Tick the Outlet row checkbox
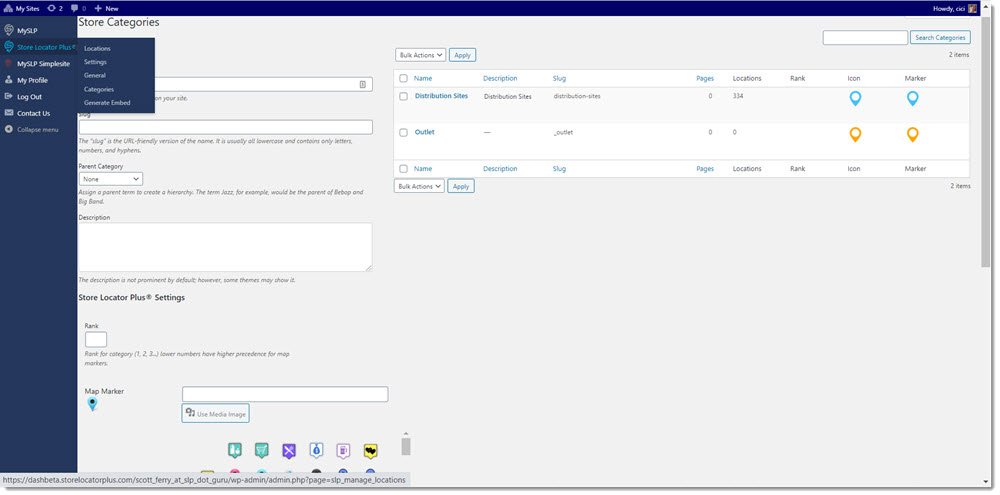The height and width of the screenshot is (495, 1000). 403,133
